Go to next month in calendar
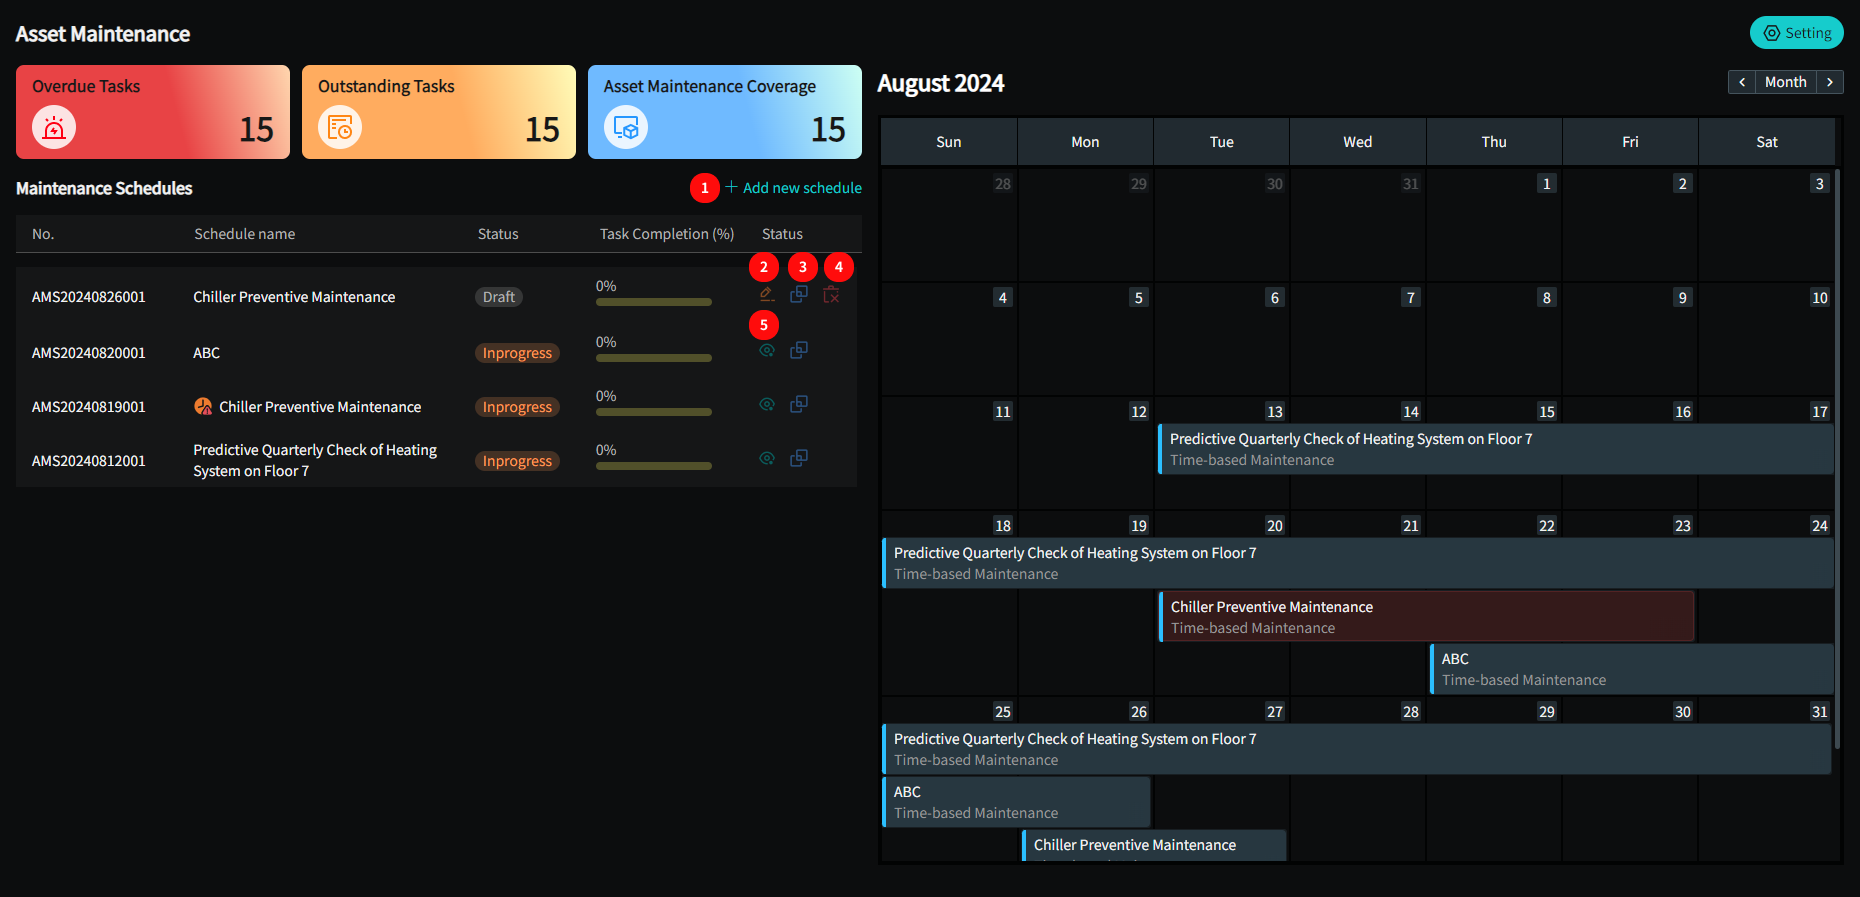The image size is (1860, 897). pos(1830,82)
